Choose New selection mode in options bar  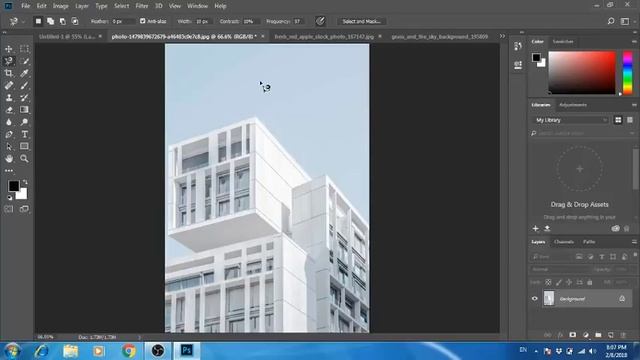[x=38, y=21]
